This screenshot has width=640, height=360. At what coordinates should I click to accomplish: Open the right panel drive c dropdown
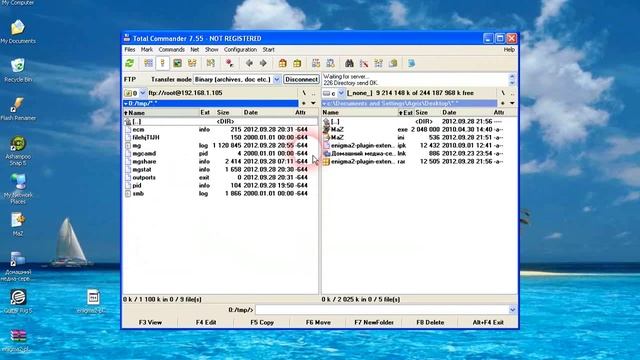click(341, 93)
